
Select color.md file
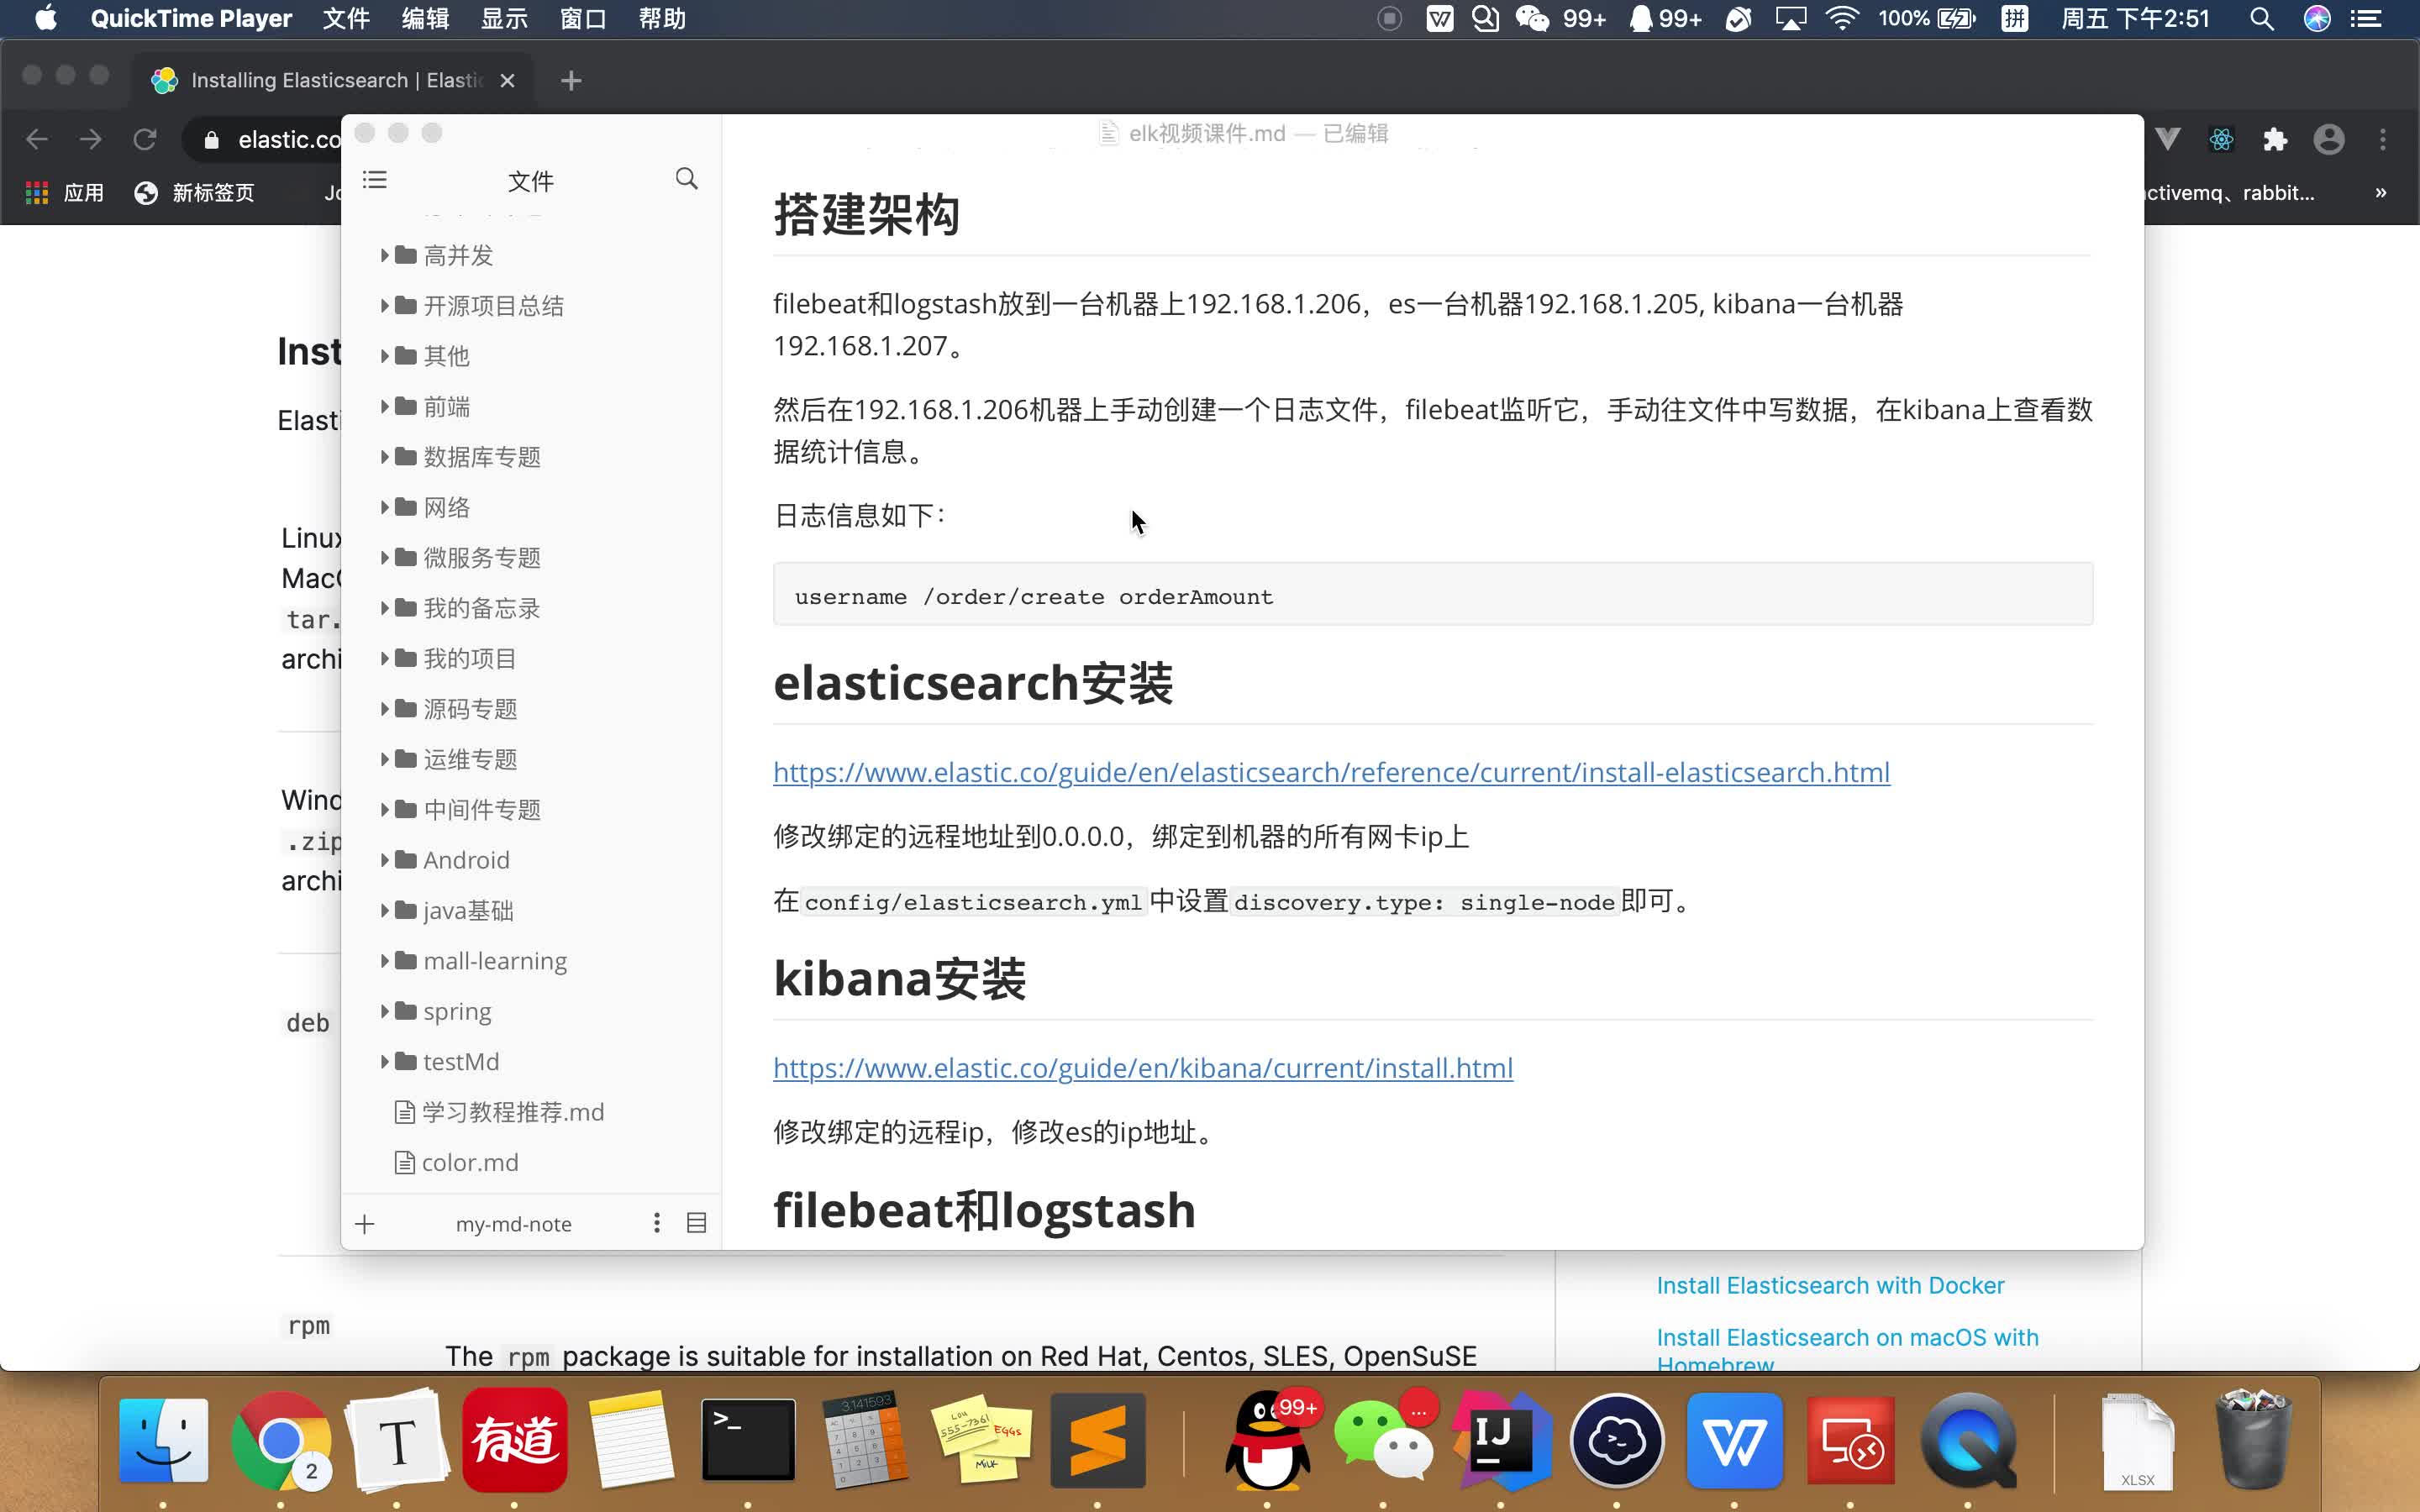pyautogui.click(x=456, y=1162)
